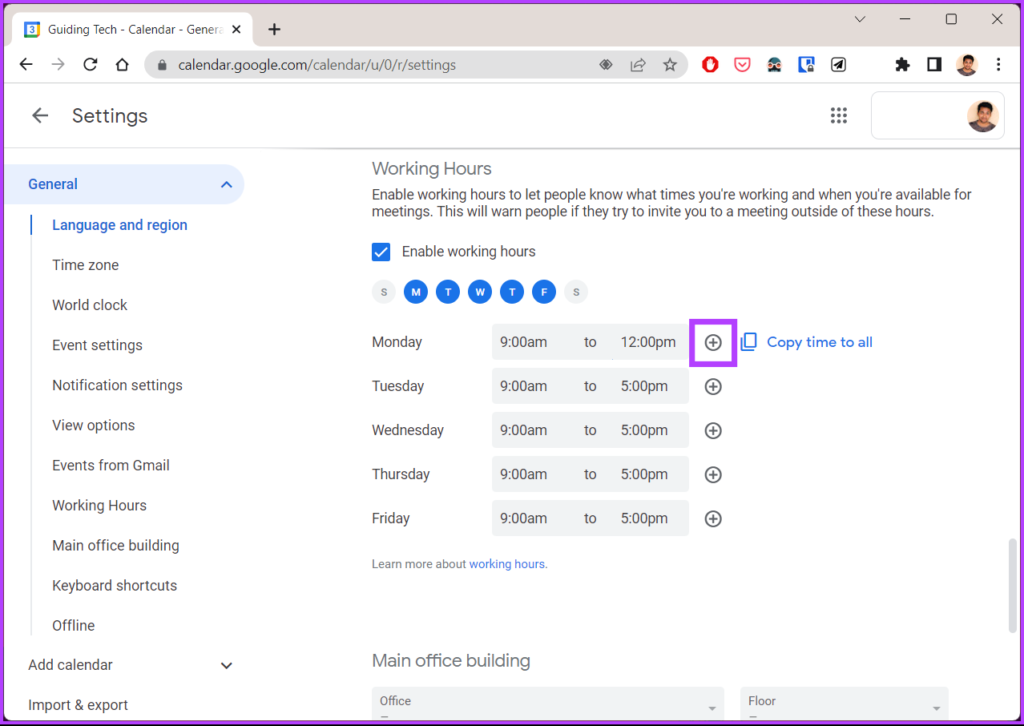Go back from Settings using arrow
Screen dimensions: 1024x726
click(x=40, y=116)
